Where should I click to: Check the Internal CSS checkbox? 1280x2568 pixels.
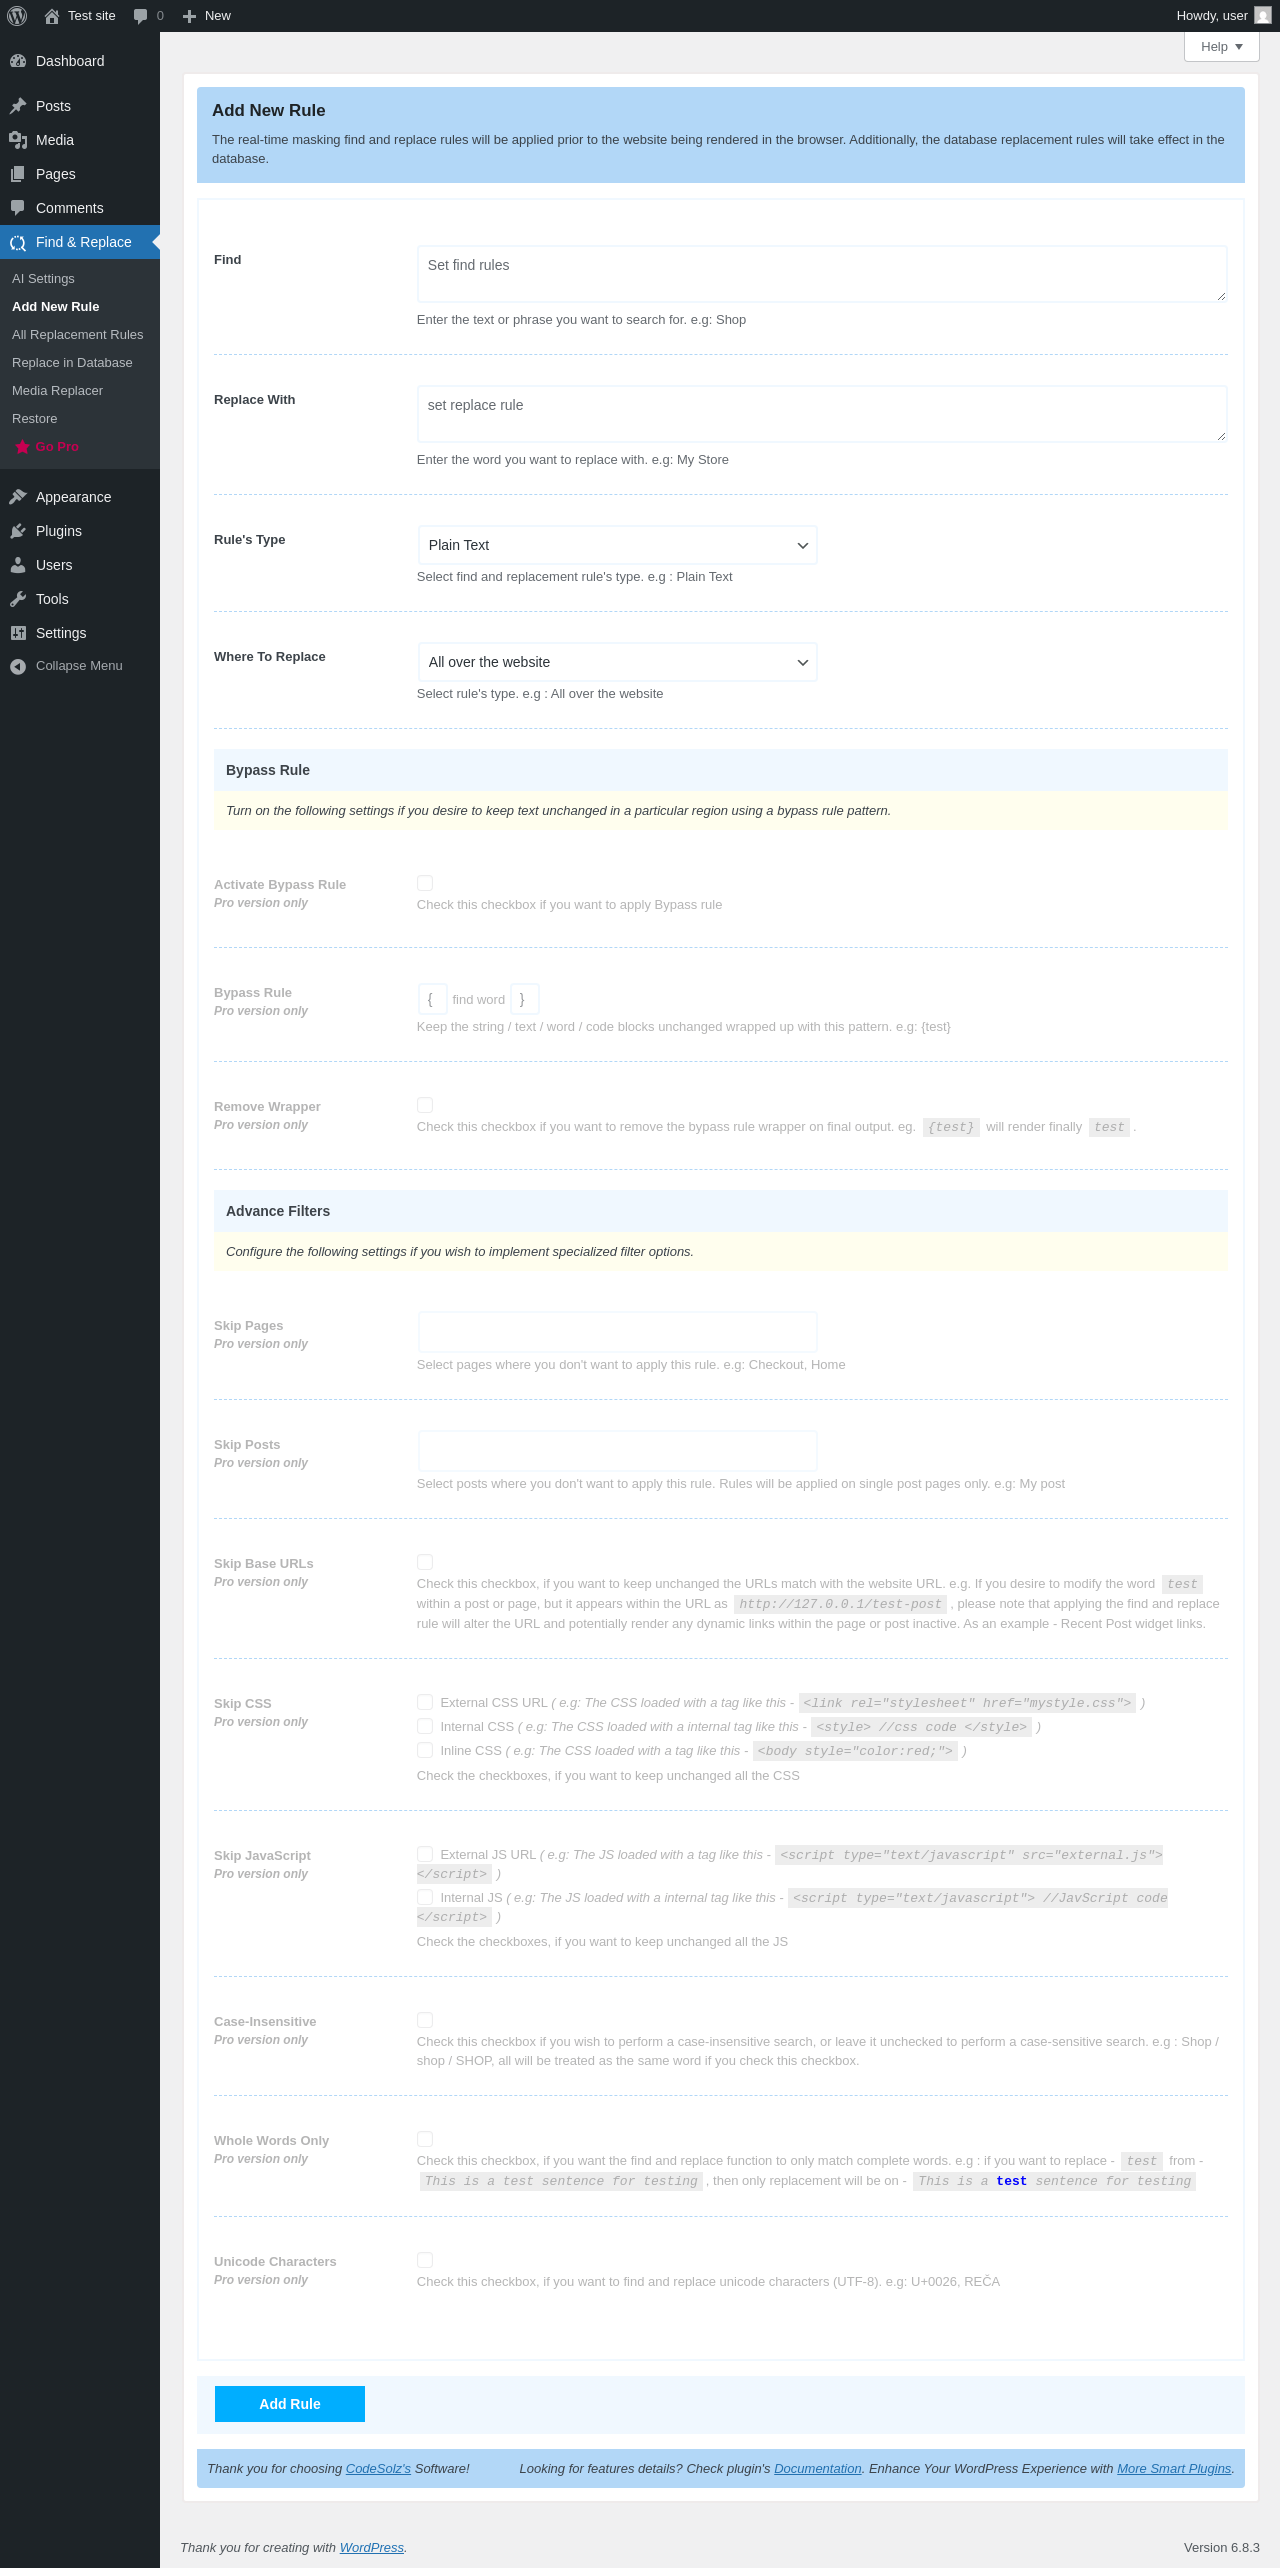(x=425, y=1726)
